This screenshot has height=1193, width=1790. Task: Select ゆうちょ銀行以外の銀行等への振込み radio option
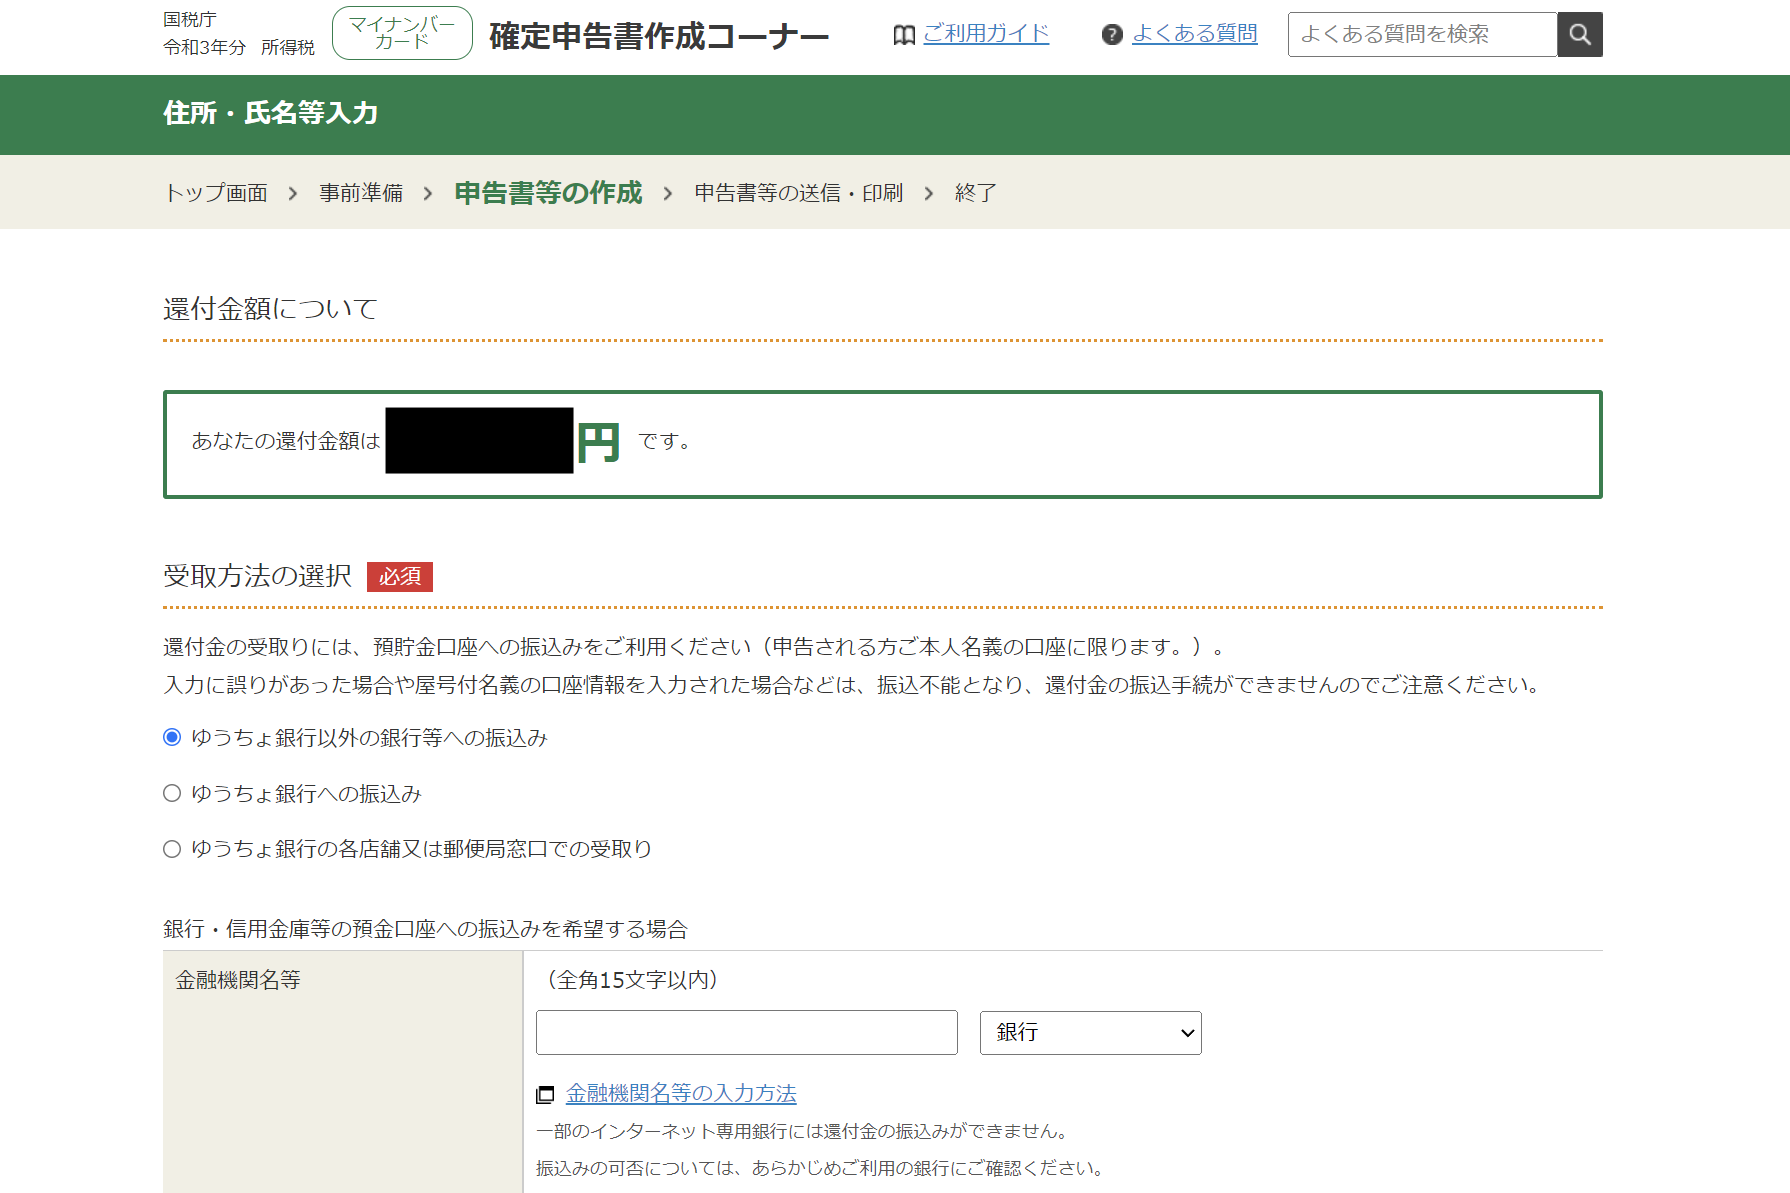(x=172, y=737)
